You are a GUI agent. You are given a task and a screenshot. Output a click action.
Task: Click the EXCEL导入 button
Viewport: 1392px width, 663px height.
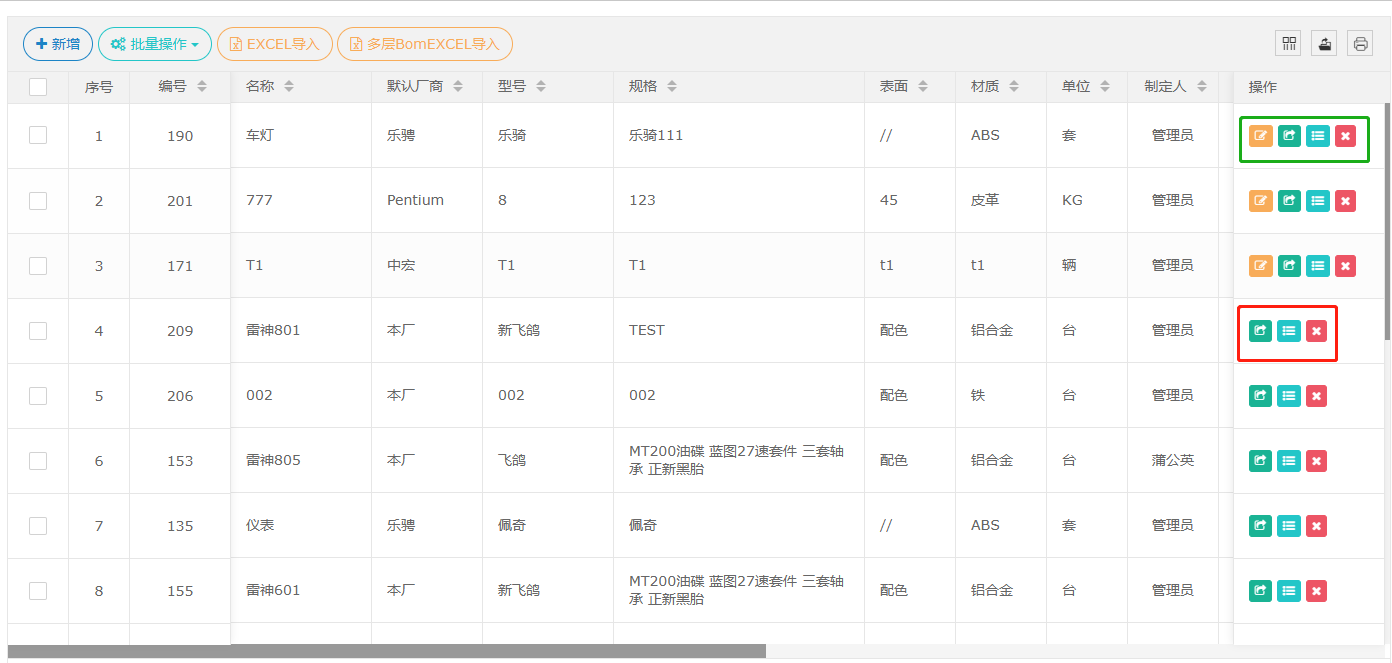[275, 44]
